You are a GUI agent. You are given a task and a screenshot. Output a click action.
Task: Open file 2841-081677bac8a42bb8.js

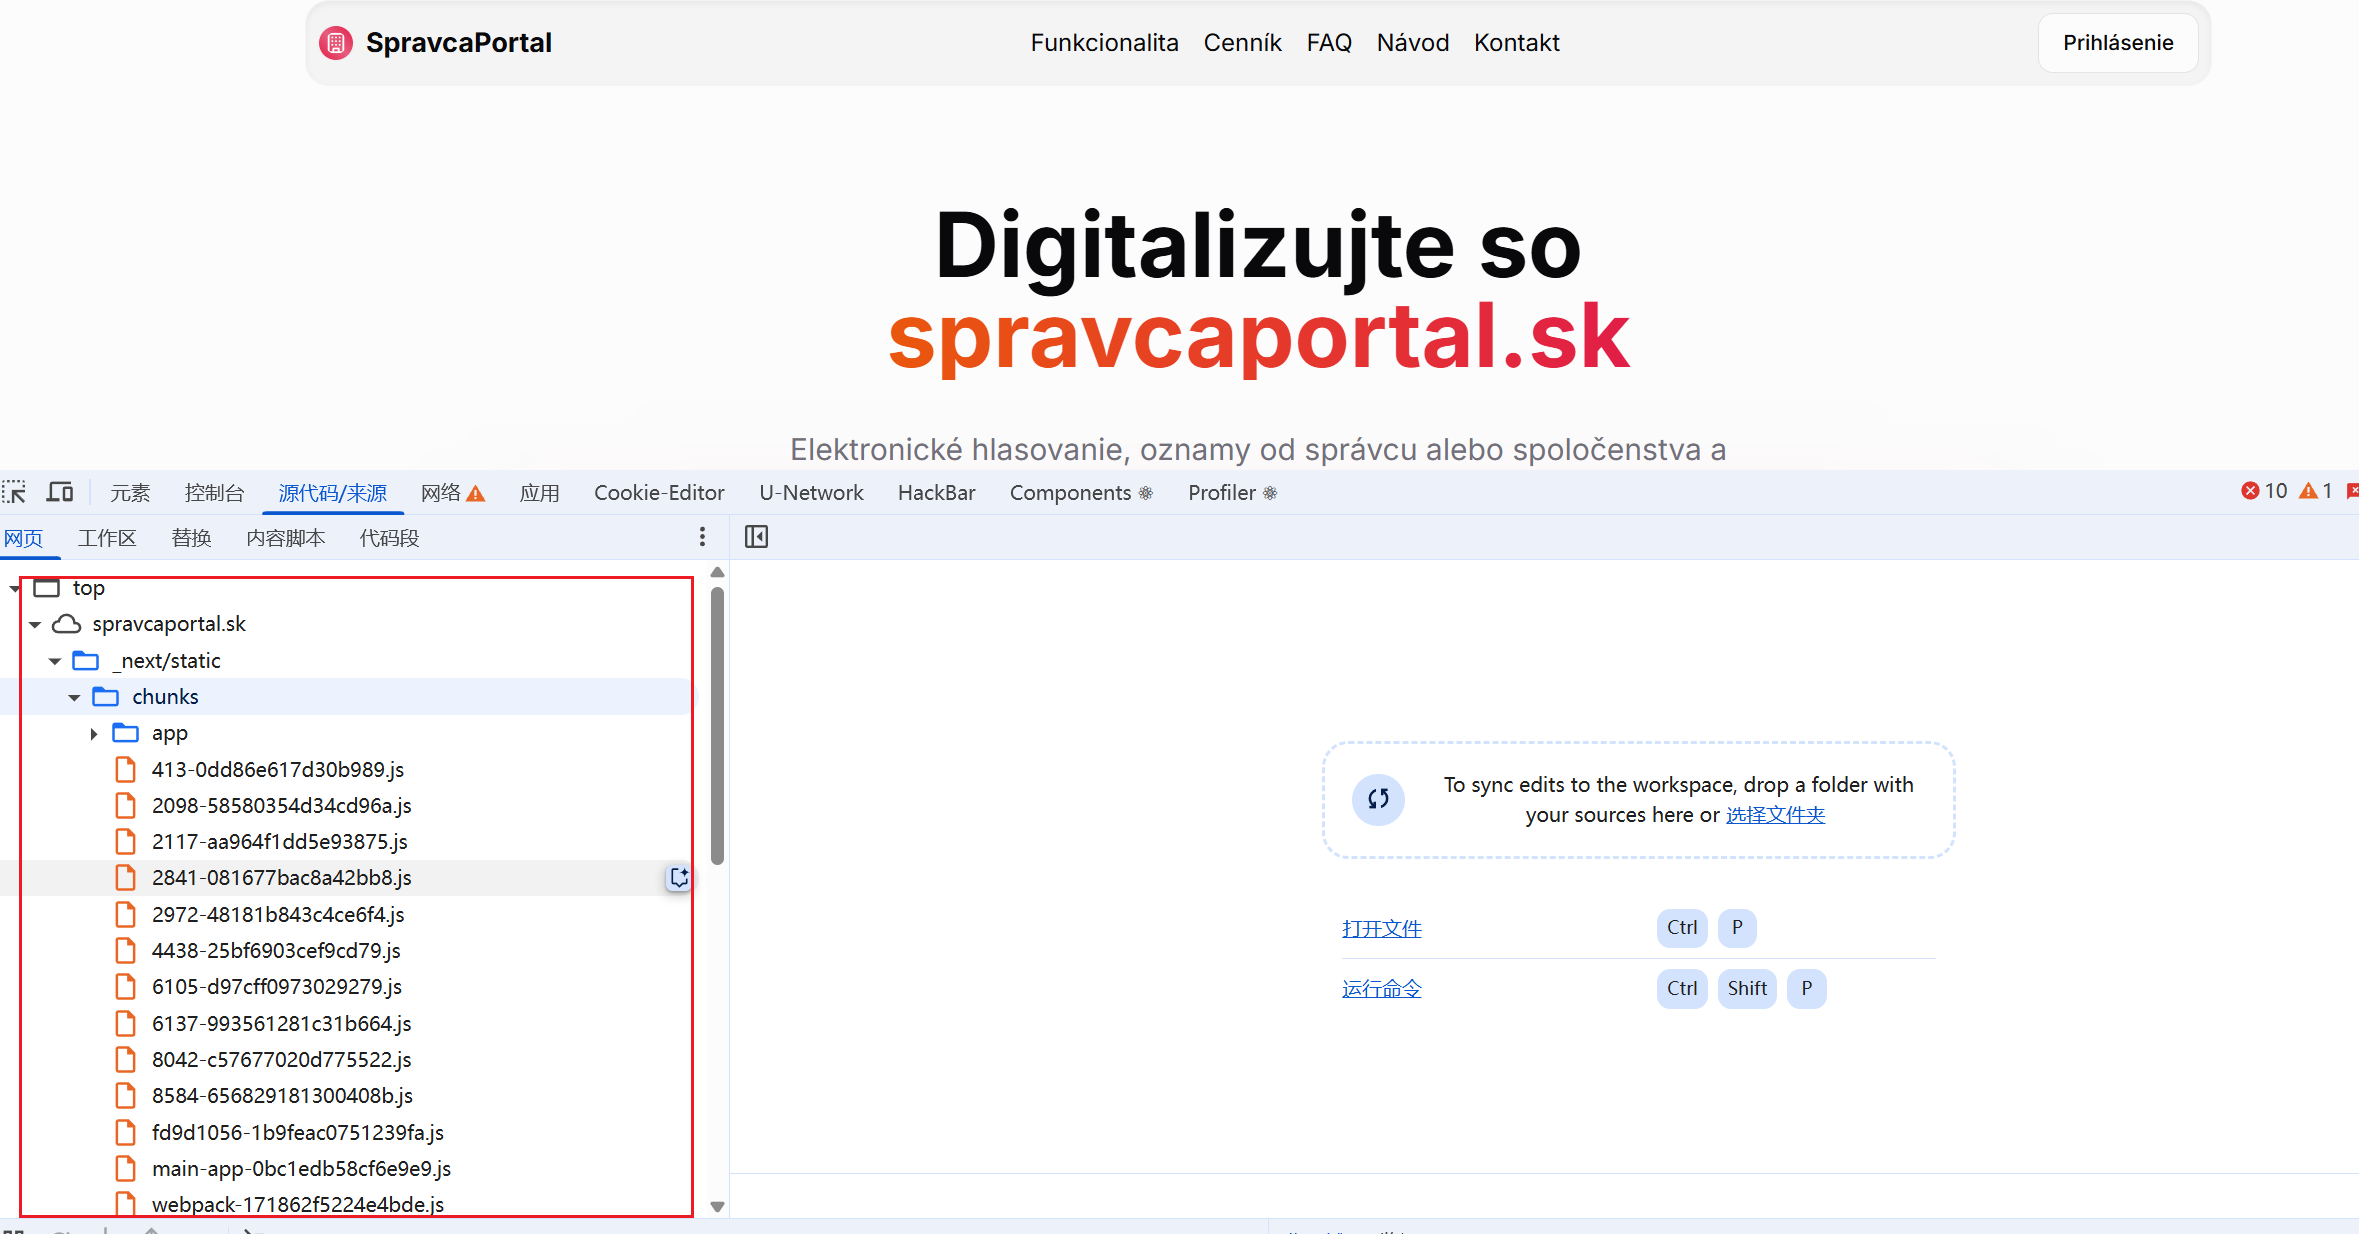point(281,878)
